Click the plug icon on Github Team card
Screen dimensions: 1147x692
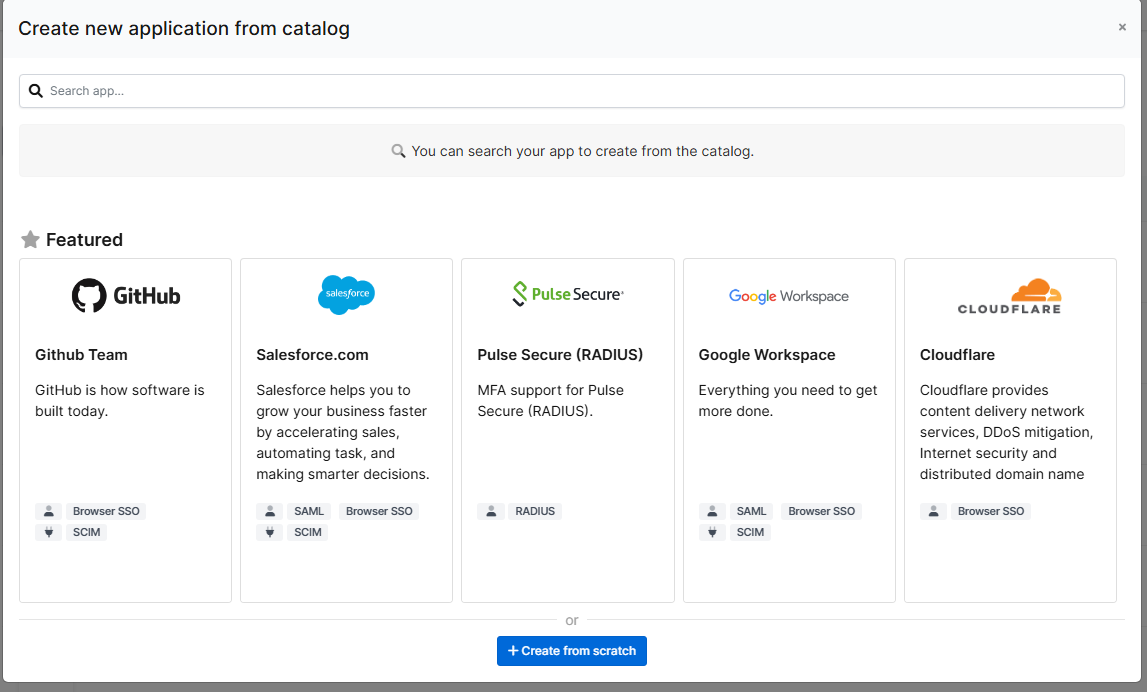(48, 533)
